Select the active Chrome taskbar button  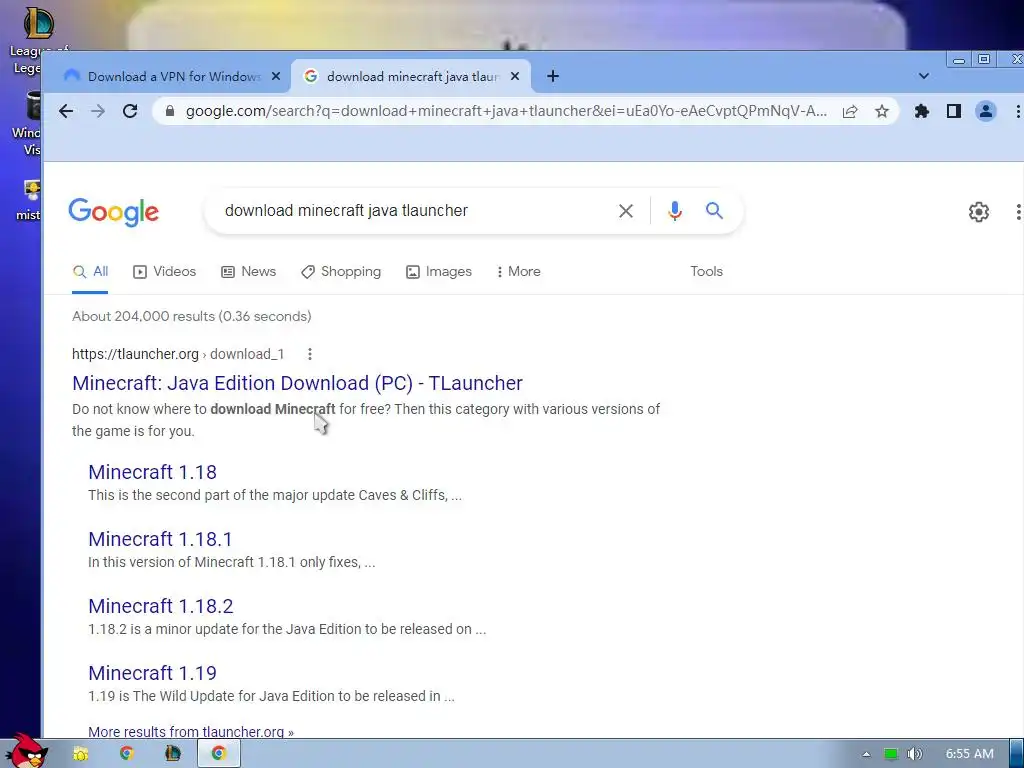(219, 754)
